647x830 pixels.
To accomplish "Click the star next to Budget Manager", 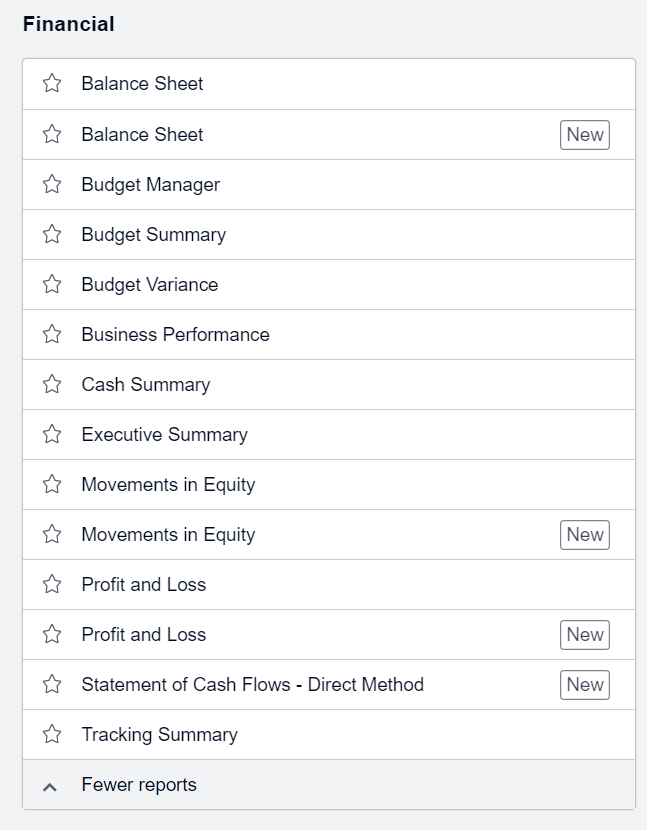I will pyautogui.click(x=51, y=184).
